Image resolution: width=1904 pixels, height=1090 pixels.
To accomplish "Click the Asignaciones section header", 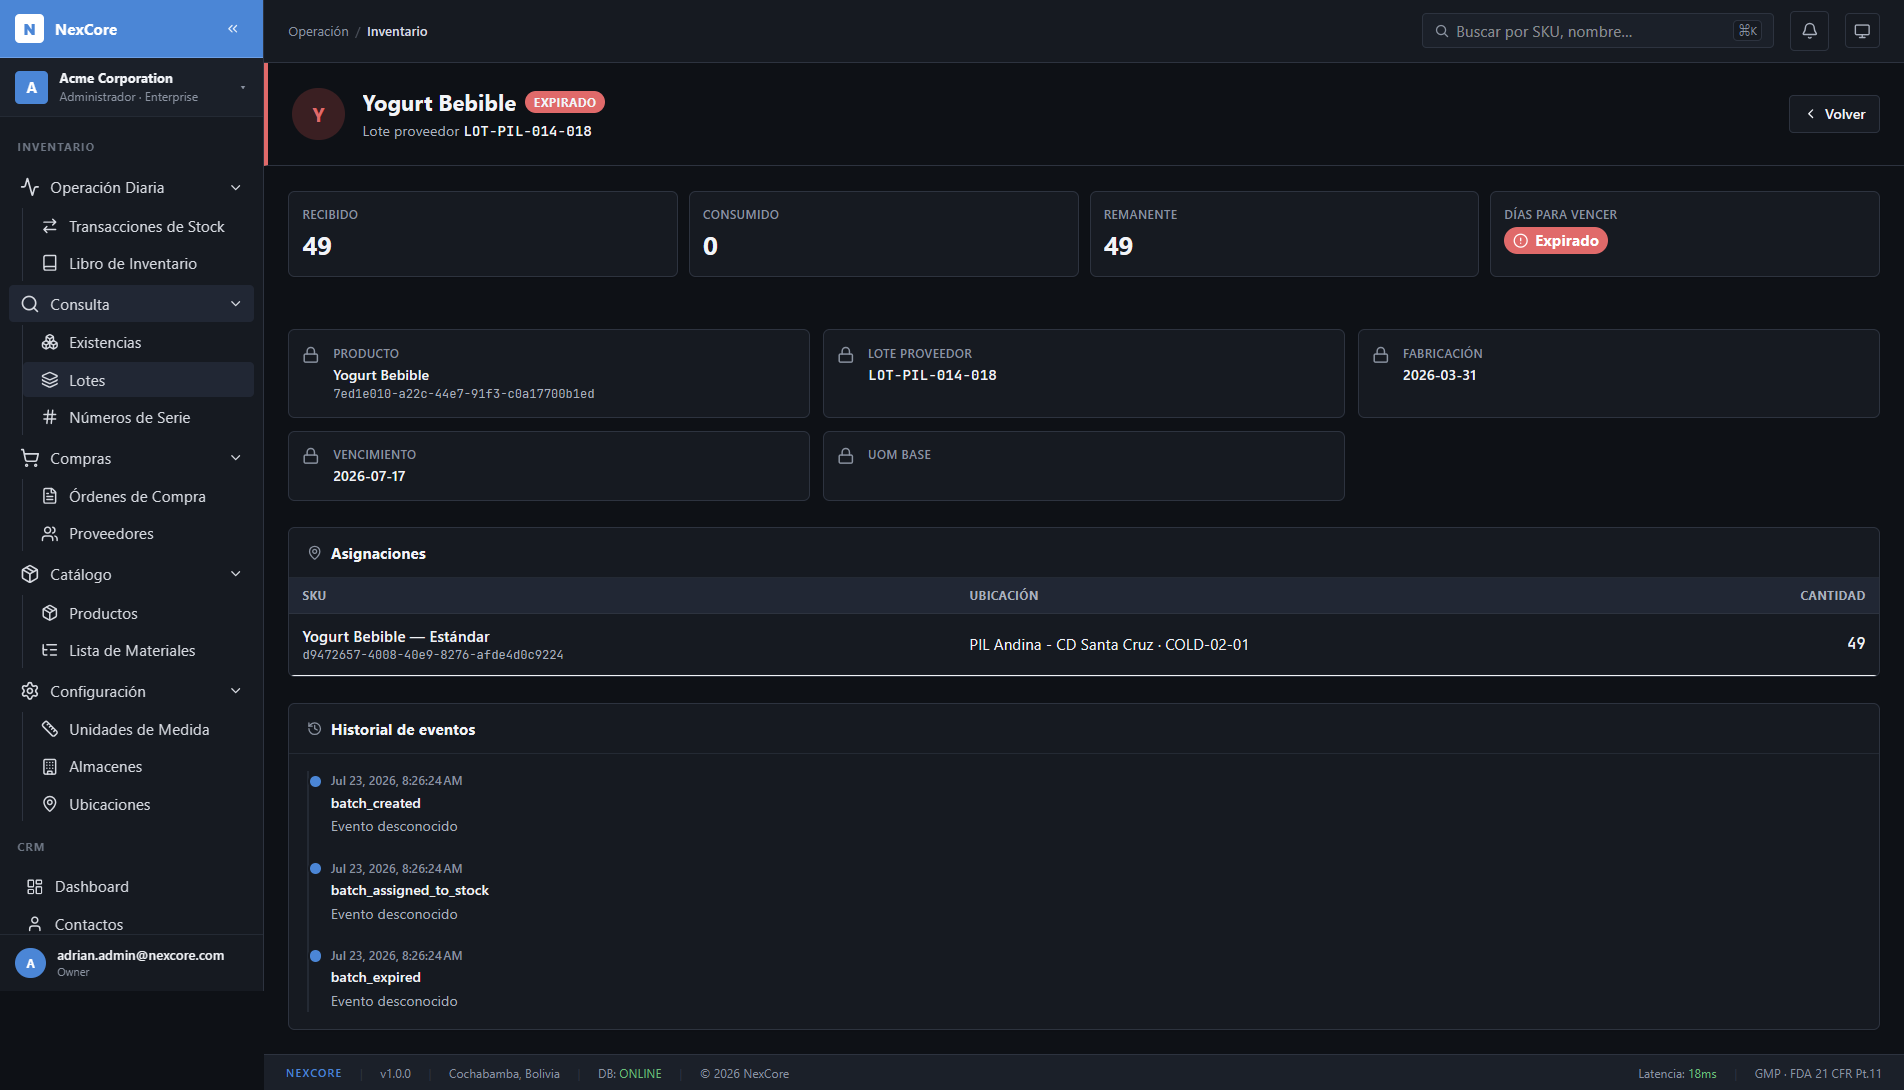I will coord(378,554).
